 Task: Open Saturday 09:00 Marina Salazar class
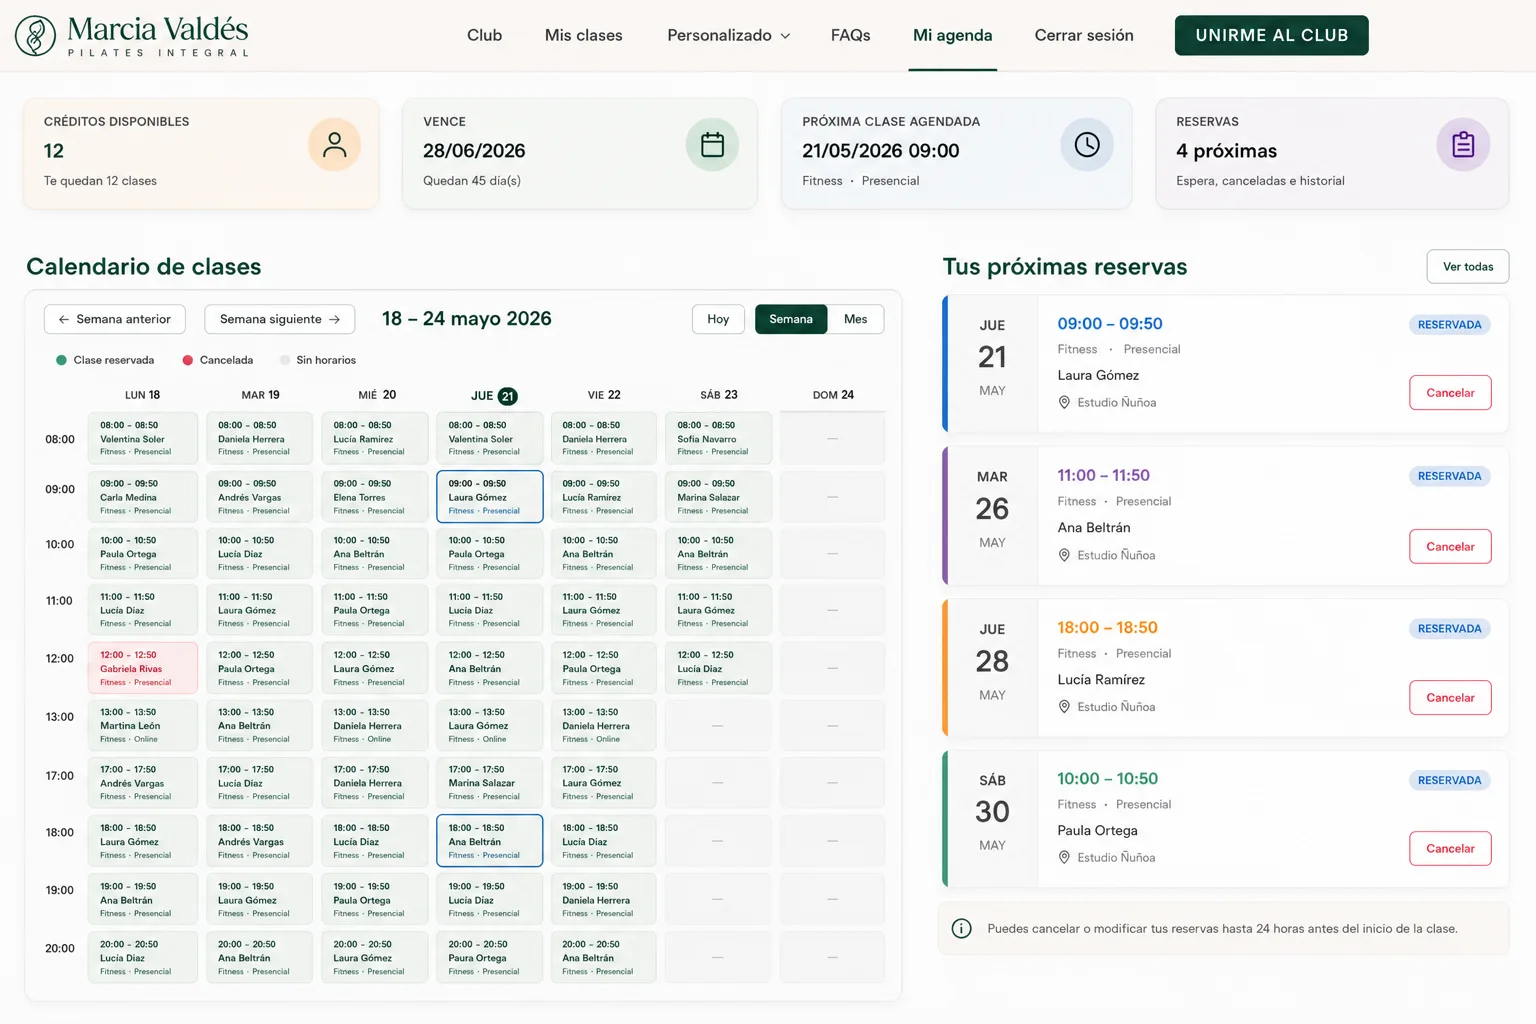point(719,496)
